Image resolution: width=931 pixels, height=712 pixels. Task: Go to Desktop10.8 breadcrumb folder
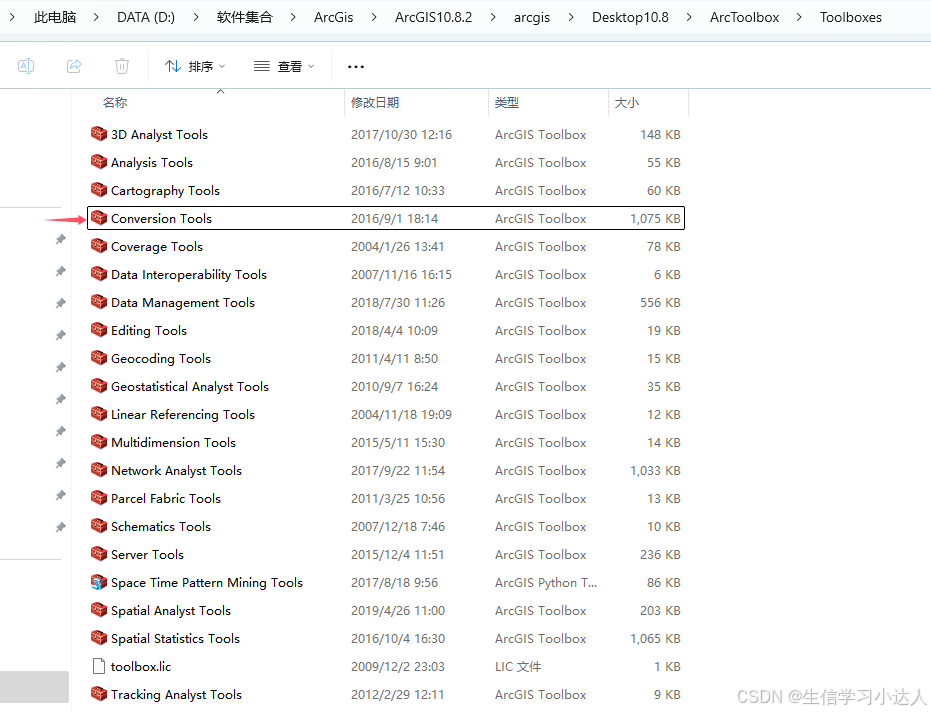pyautogui.click(x=631, y=17)
